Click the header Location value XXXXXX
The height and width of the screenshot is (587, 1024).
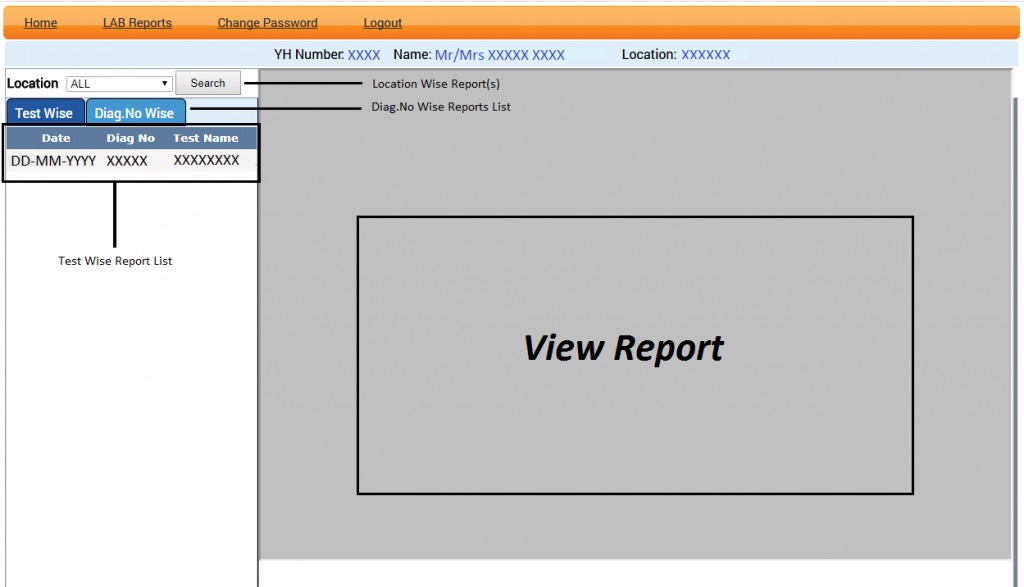coord(705,55)
